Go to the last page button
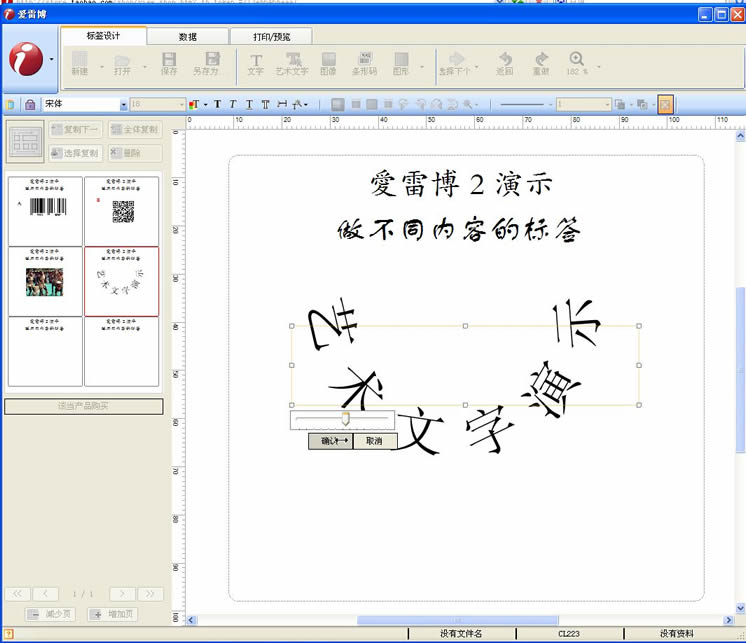746x643 pixels. coord(150,594)
